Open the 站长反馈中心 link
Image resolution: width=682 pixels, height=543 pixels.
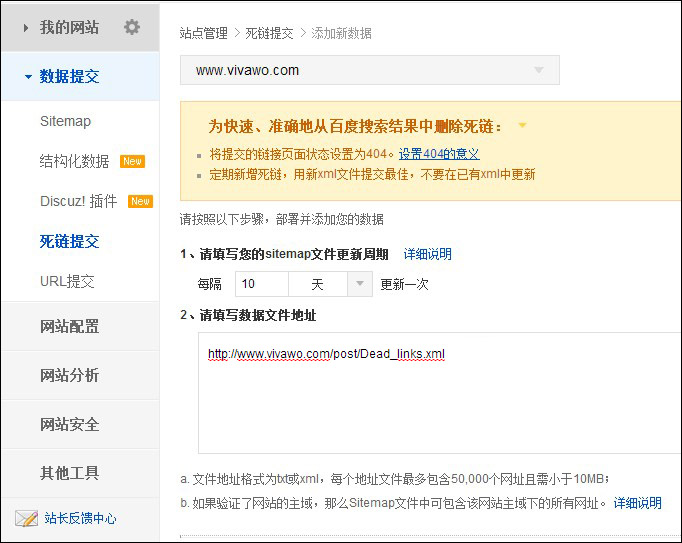[80, 518]
